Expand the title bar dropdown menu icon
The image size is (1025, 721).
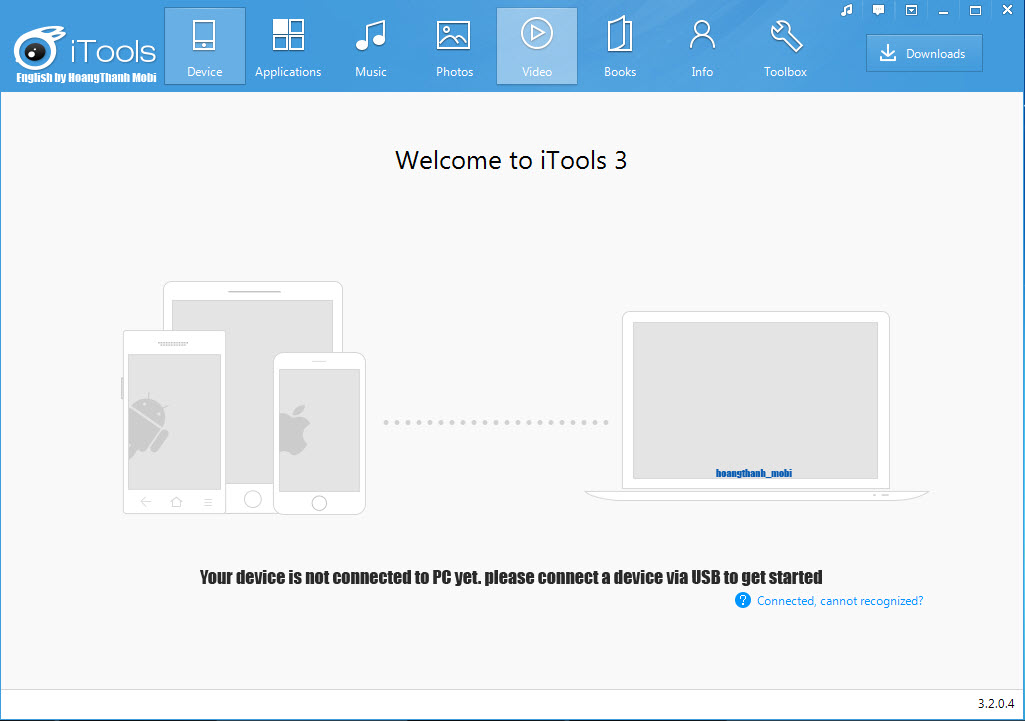(x=911, y=10)
